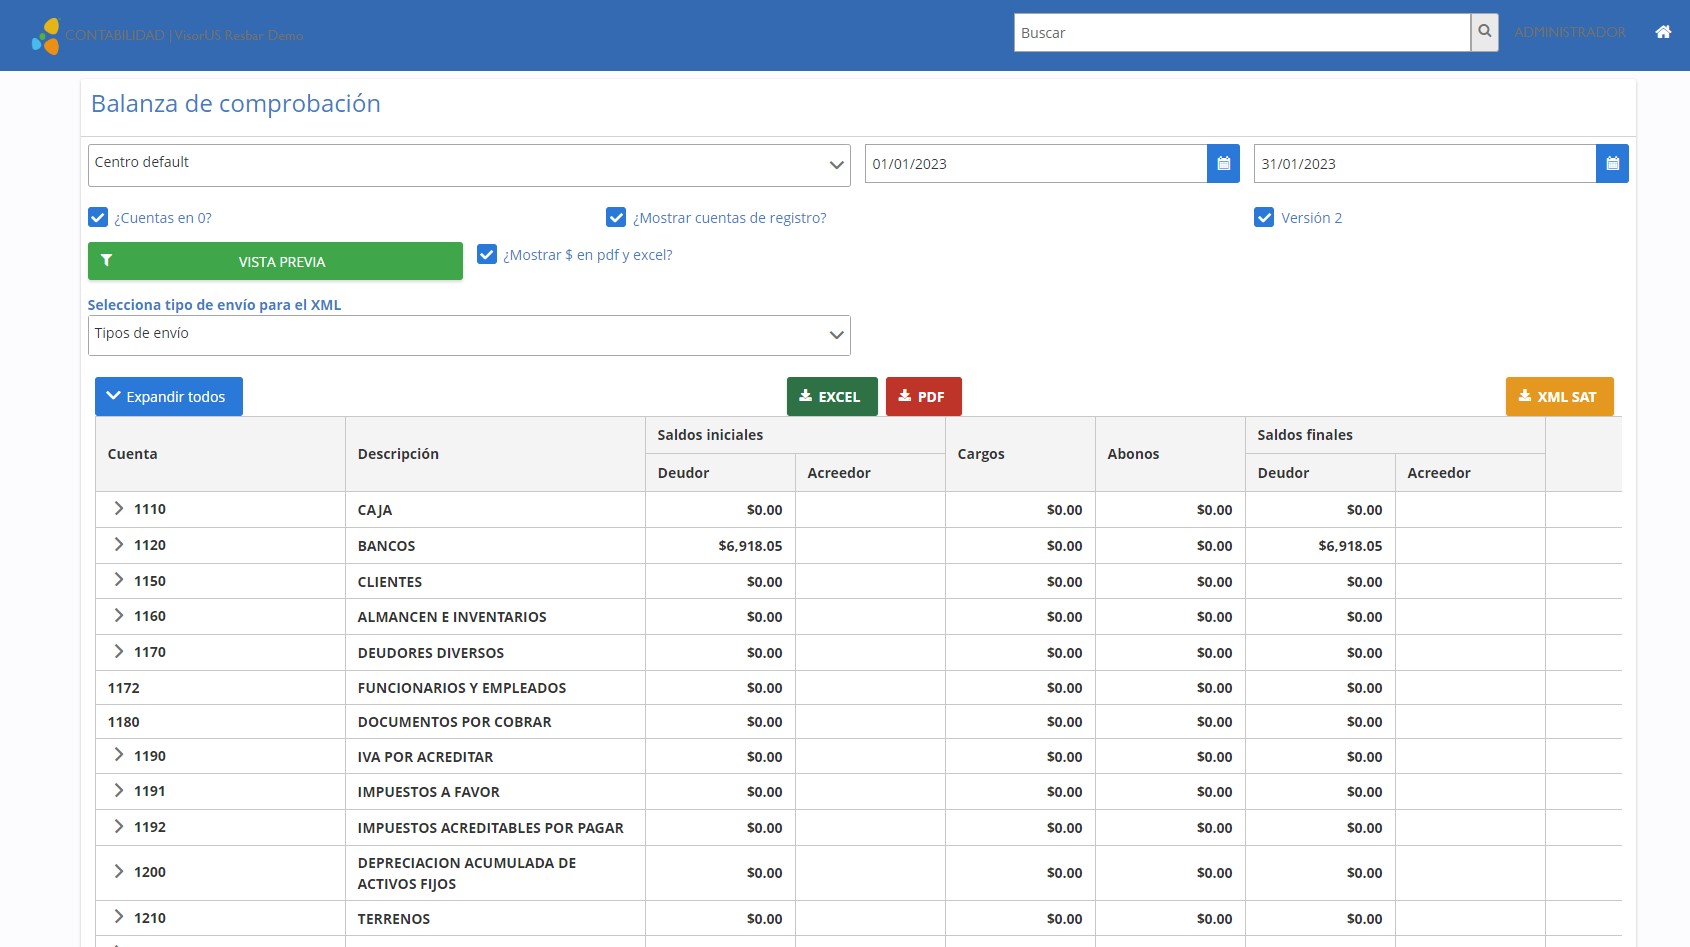Click the app logo in header
1690x947 pixels.
click(x=46, y=36)
